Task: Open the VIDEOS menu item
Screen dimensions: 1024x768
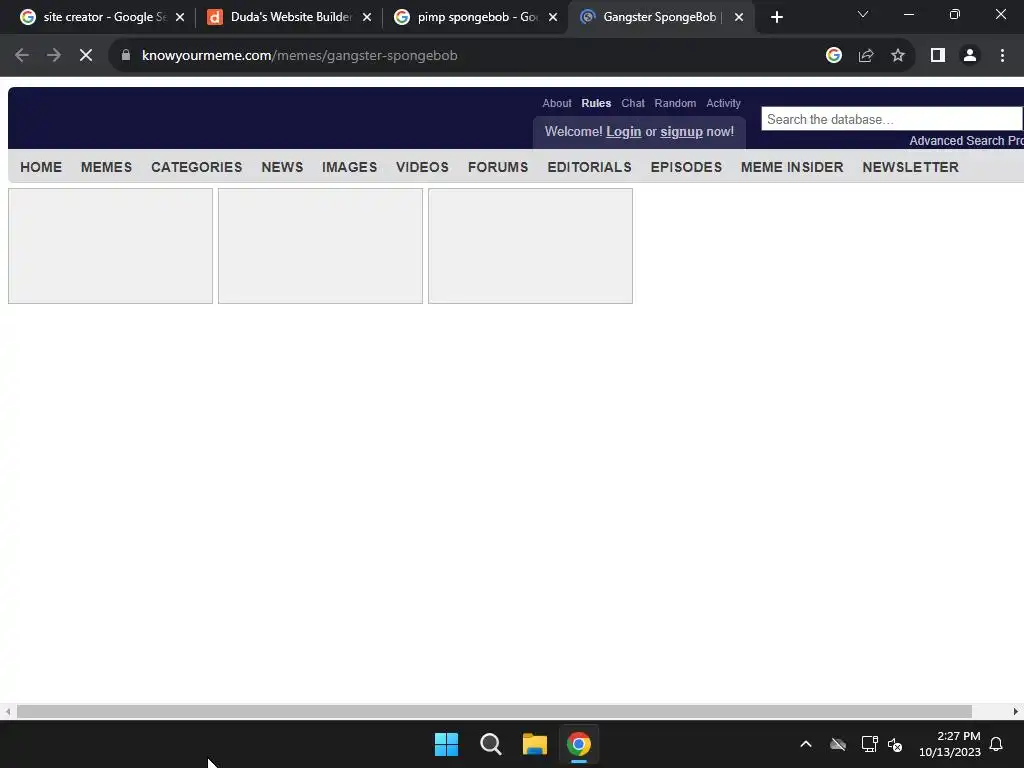Action: click(423, 167)
